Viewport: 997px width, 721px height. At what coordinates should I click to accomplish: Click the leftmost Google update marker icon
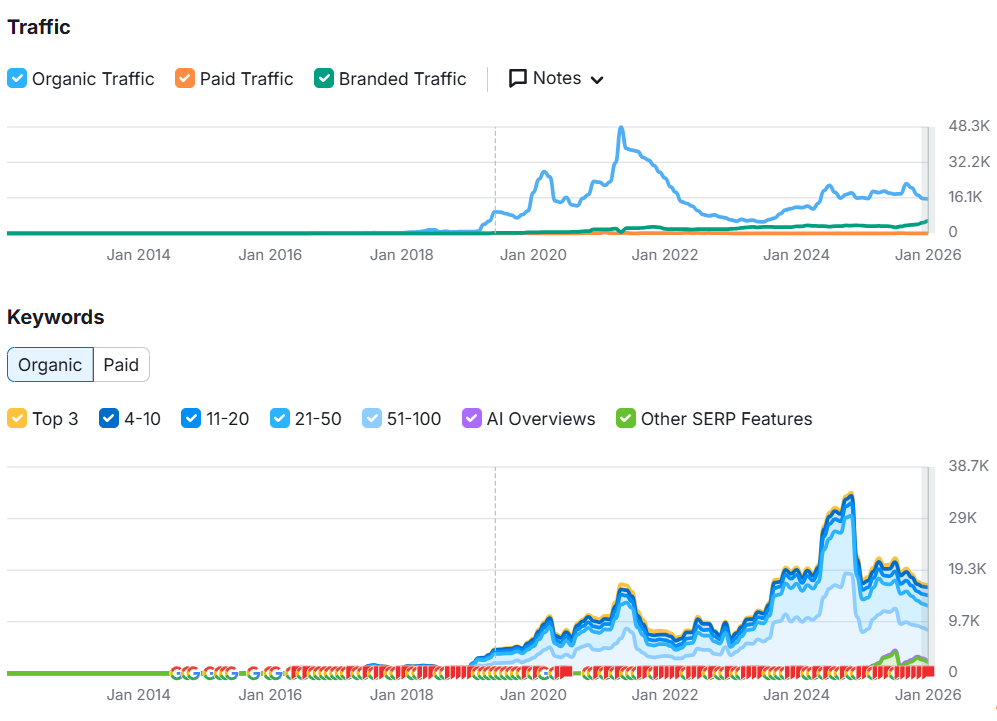coord(177,673)
